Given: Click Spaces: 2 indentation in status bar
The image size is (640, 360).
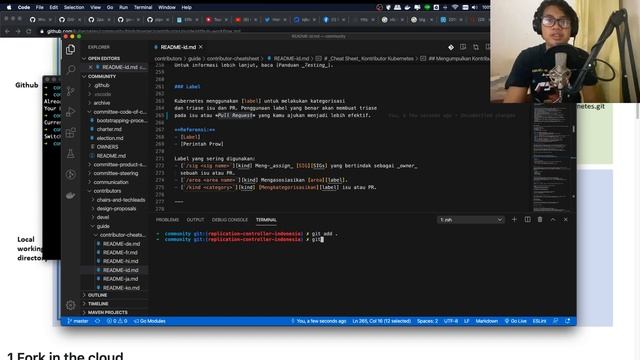Looking at the screenshot, I should [427, 321].
